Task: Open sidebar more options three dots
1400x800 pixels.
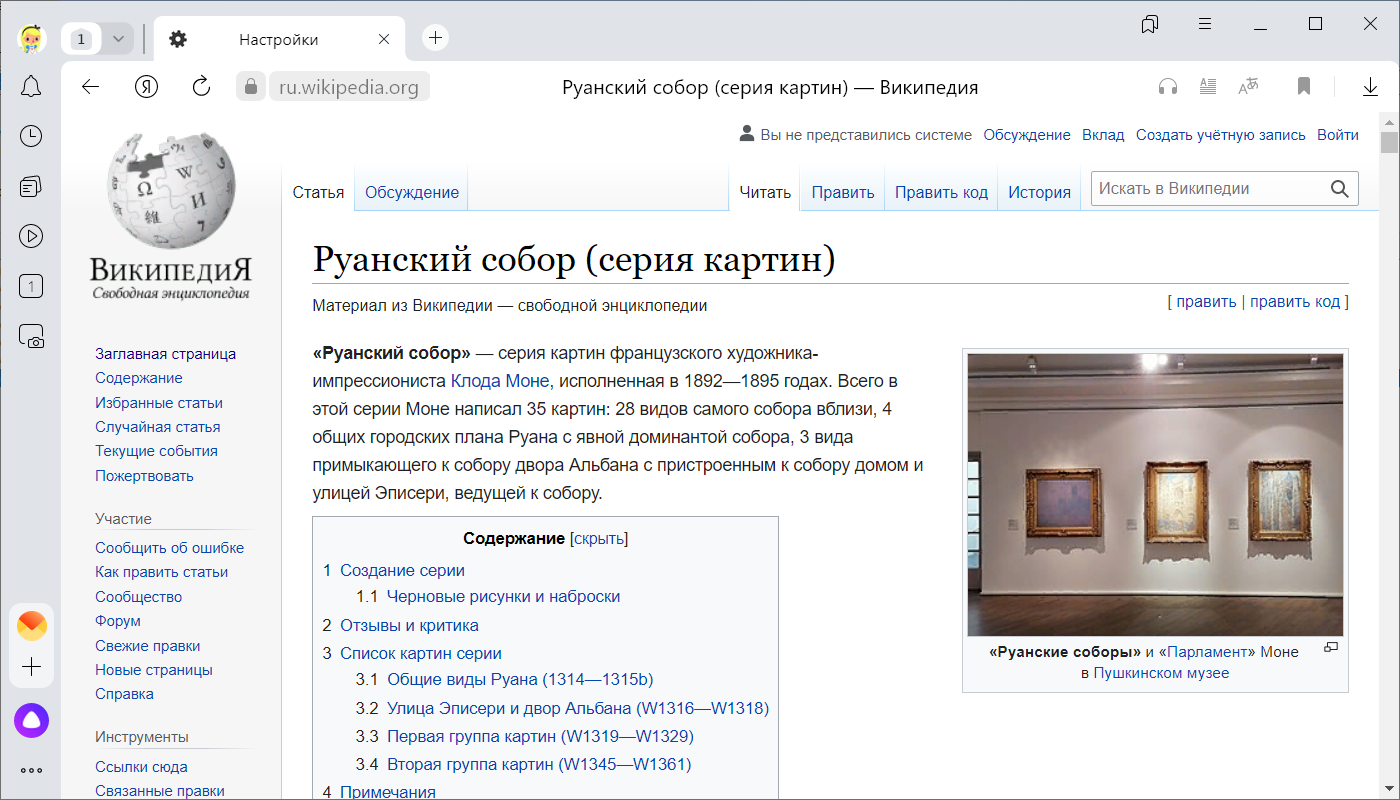Action: point(31,770)
